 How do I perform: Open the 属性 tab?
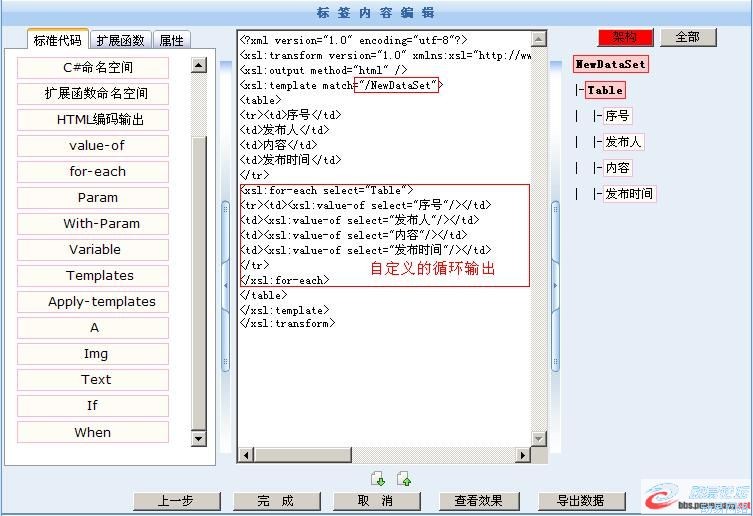(172, 40)
